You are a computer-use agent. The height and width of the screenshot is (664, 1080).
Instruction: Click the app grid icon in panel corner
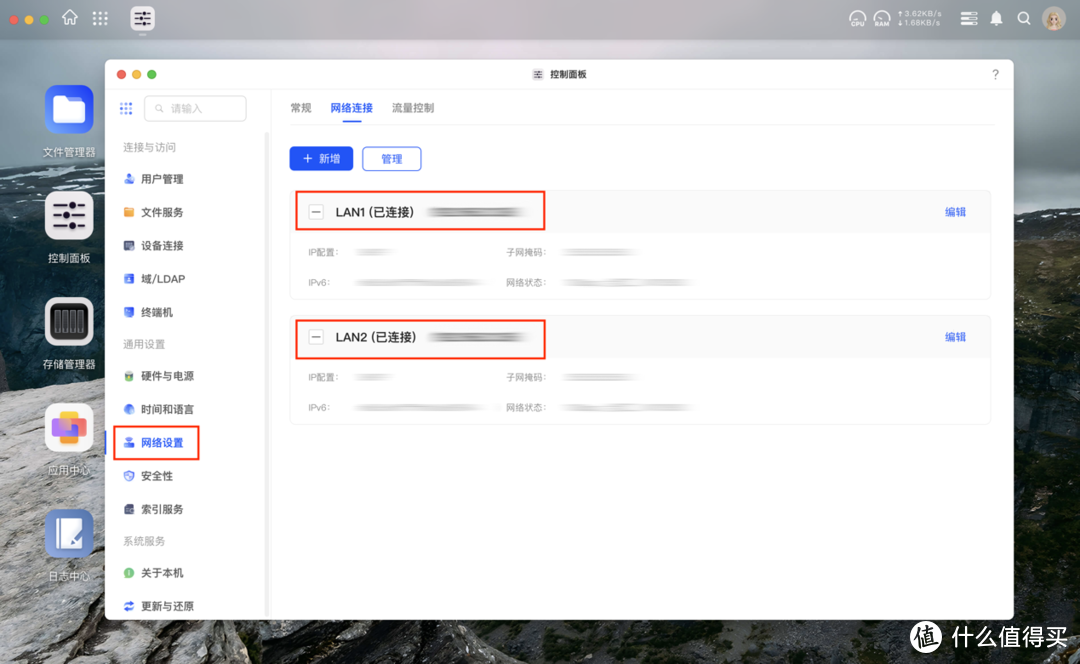pyautogui.click(x=126, y=107)
